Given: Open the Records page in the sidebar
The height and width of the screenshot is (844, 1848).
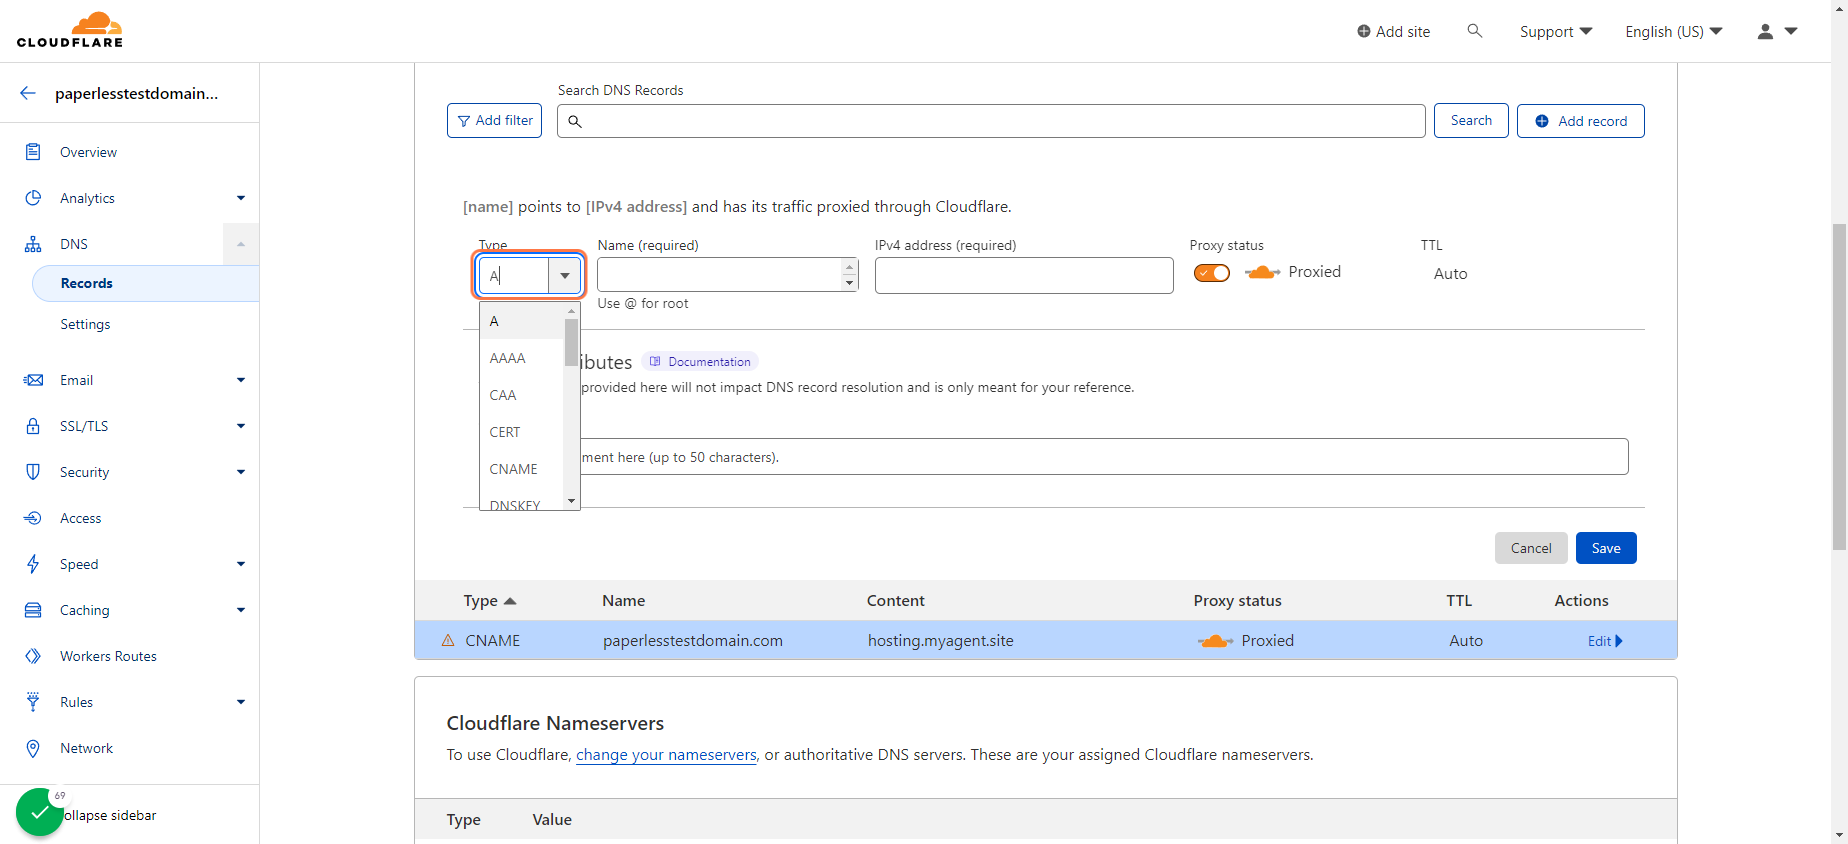Looking at the screenshot, I should pos(146,283).
